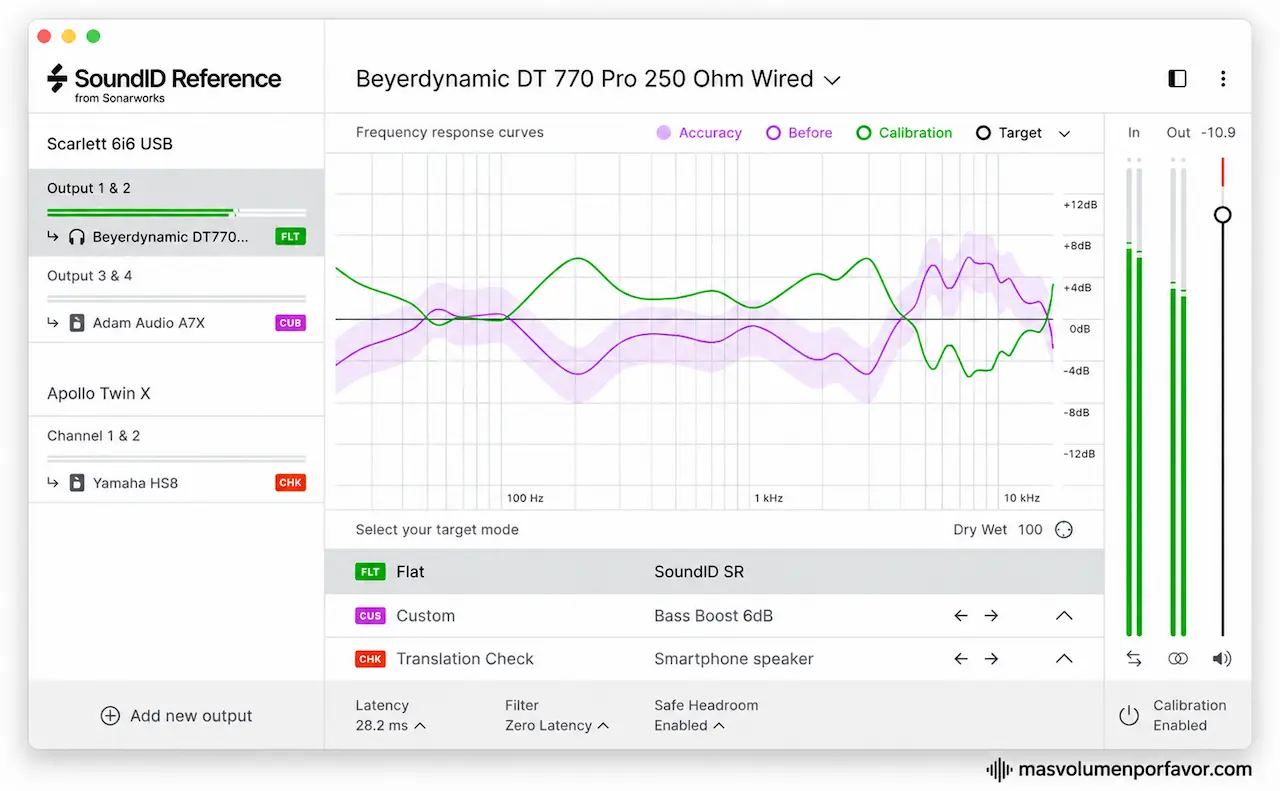Screen dimensions: 1280x791
Task: Click the CHK tag on Yamaha HS8
Action: (290, 483)
